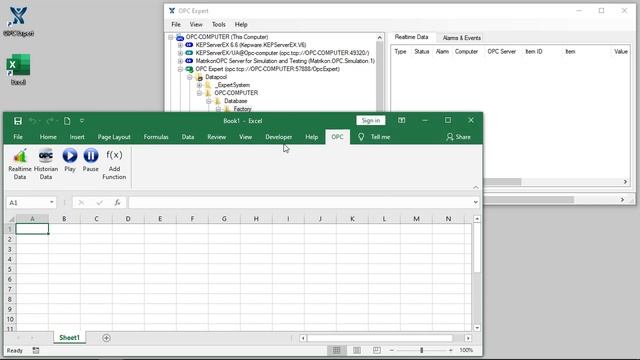This screenshot has height=360, width=640.
Task: Click the Redo icon in Excel title bar
Action: [x=50, y=121]
